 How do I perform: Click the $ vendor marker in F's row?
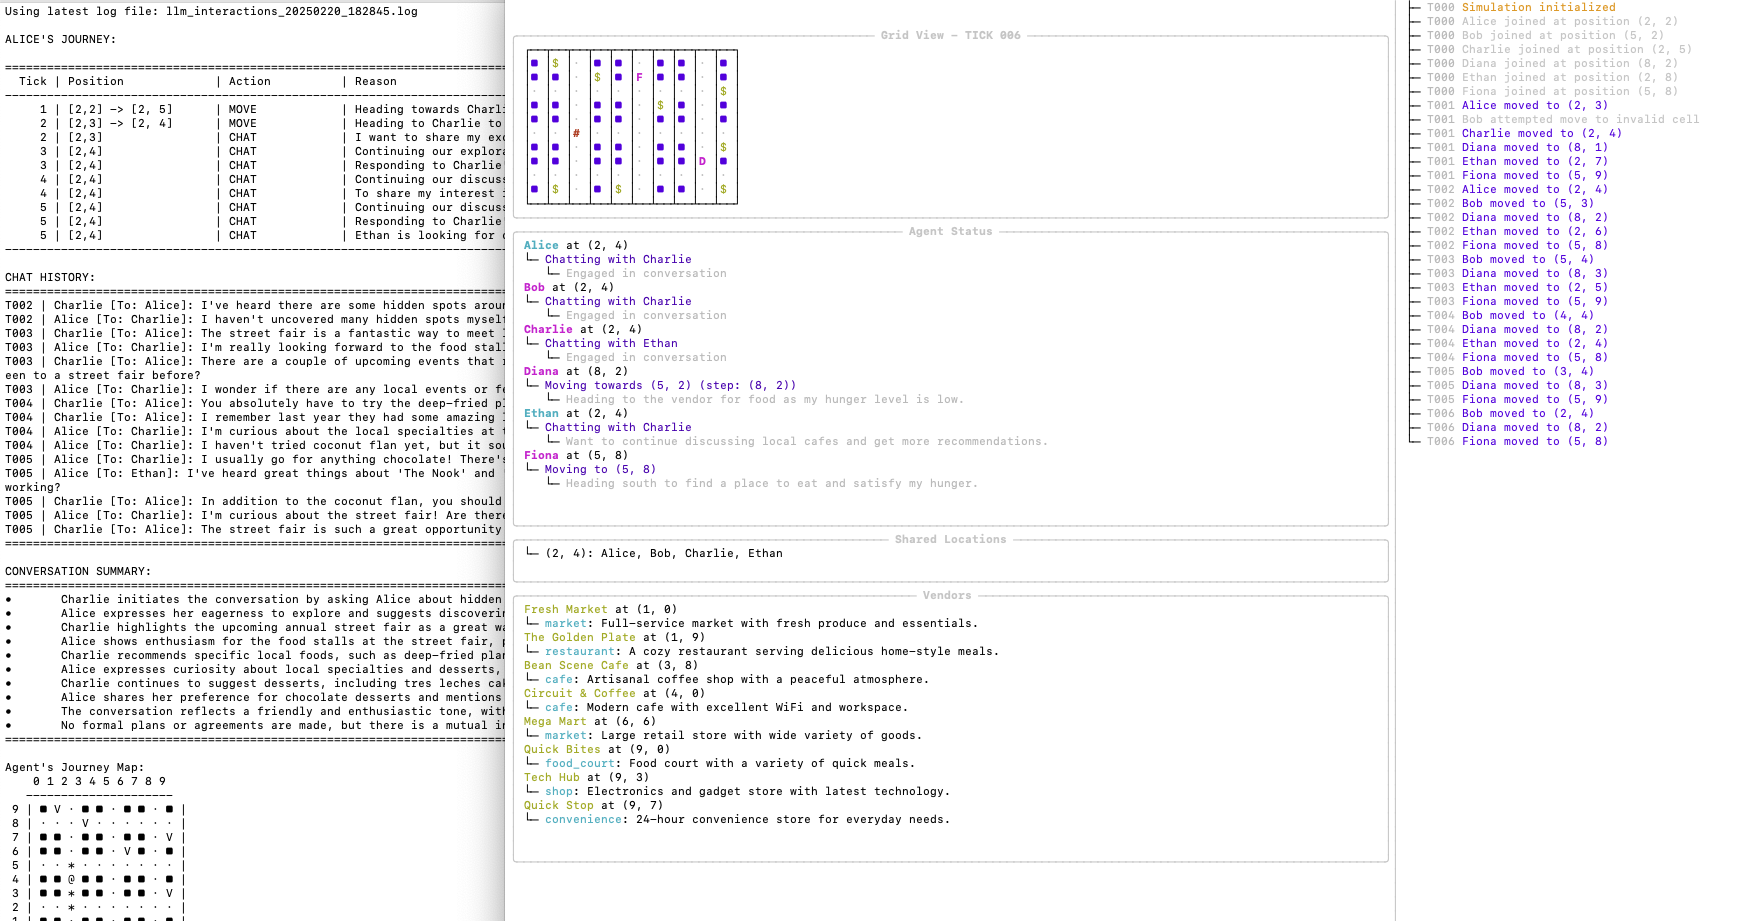tap(597, 77)
